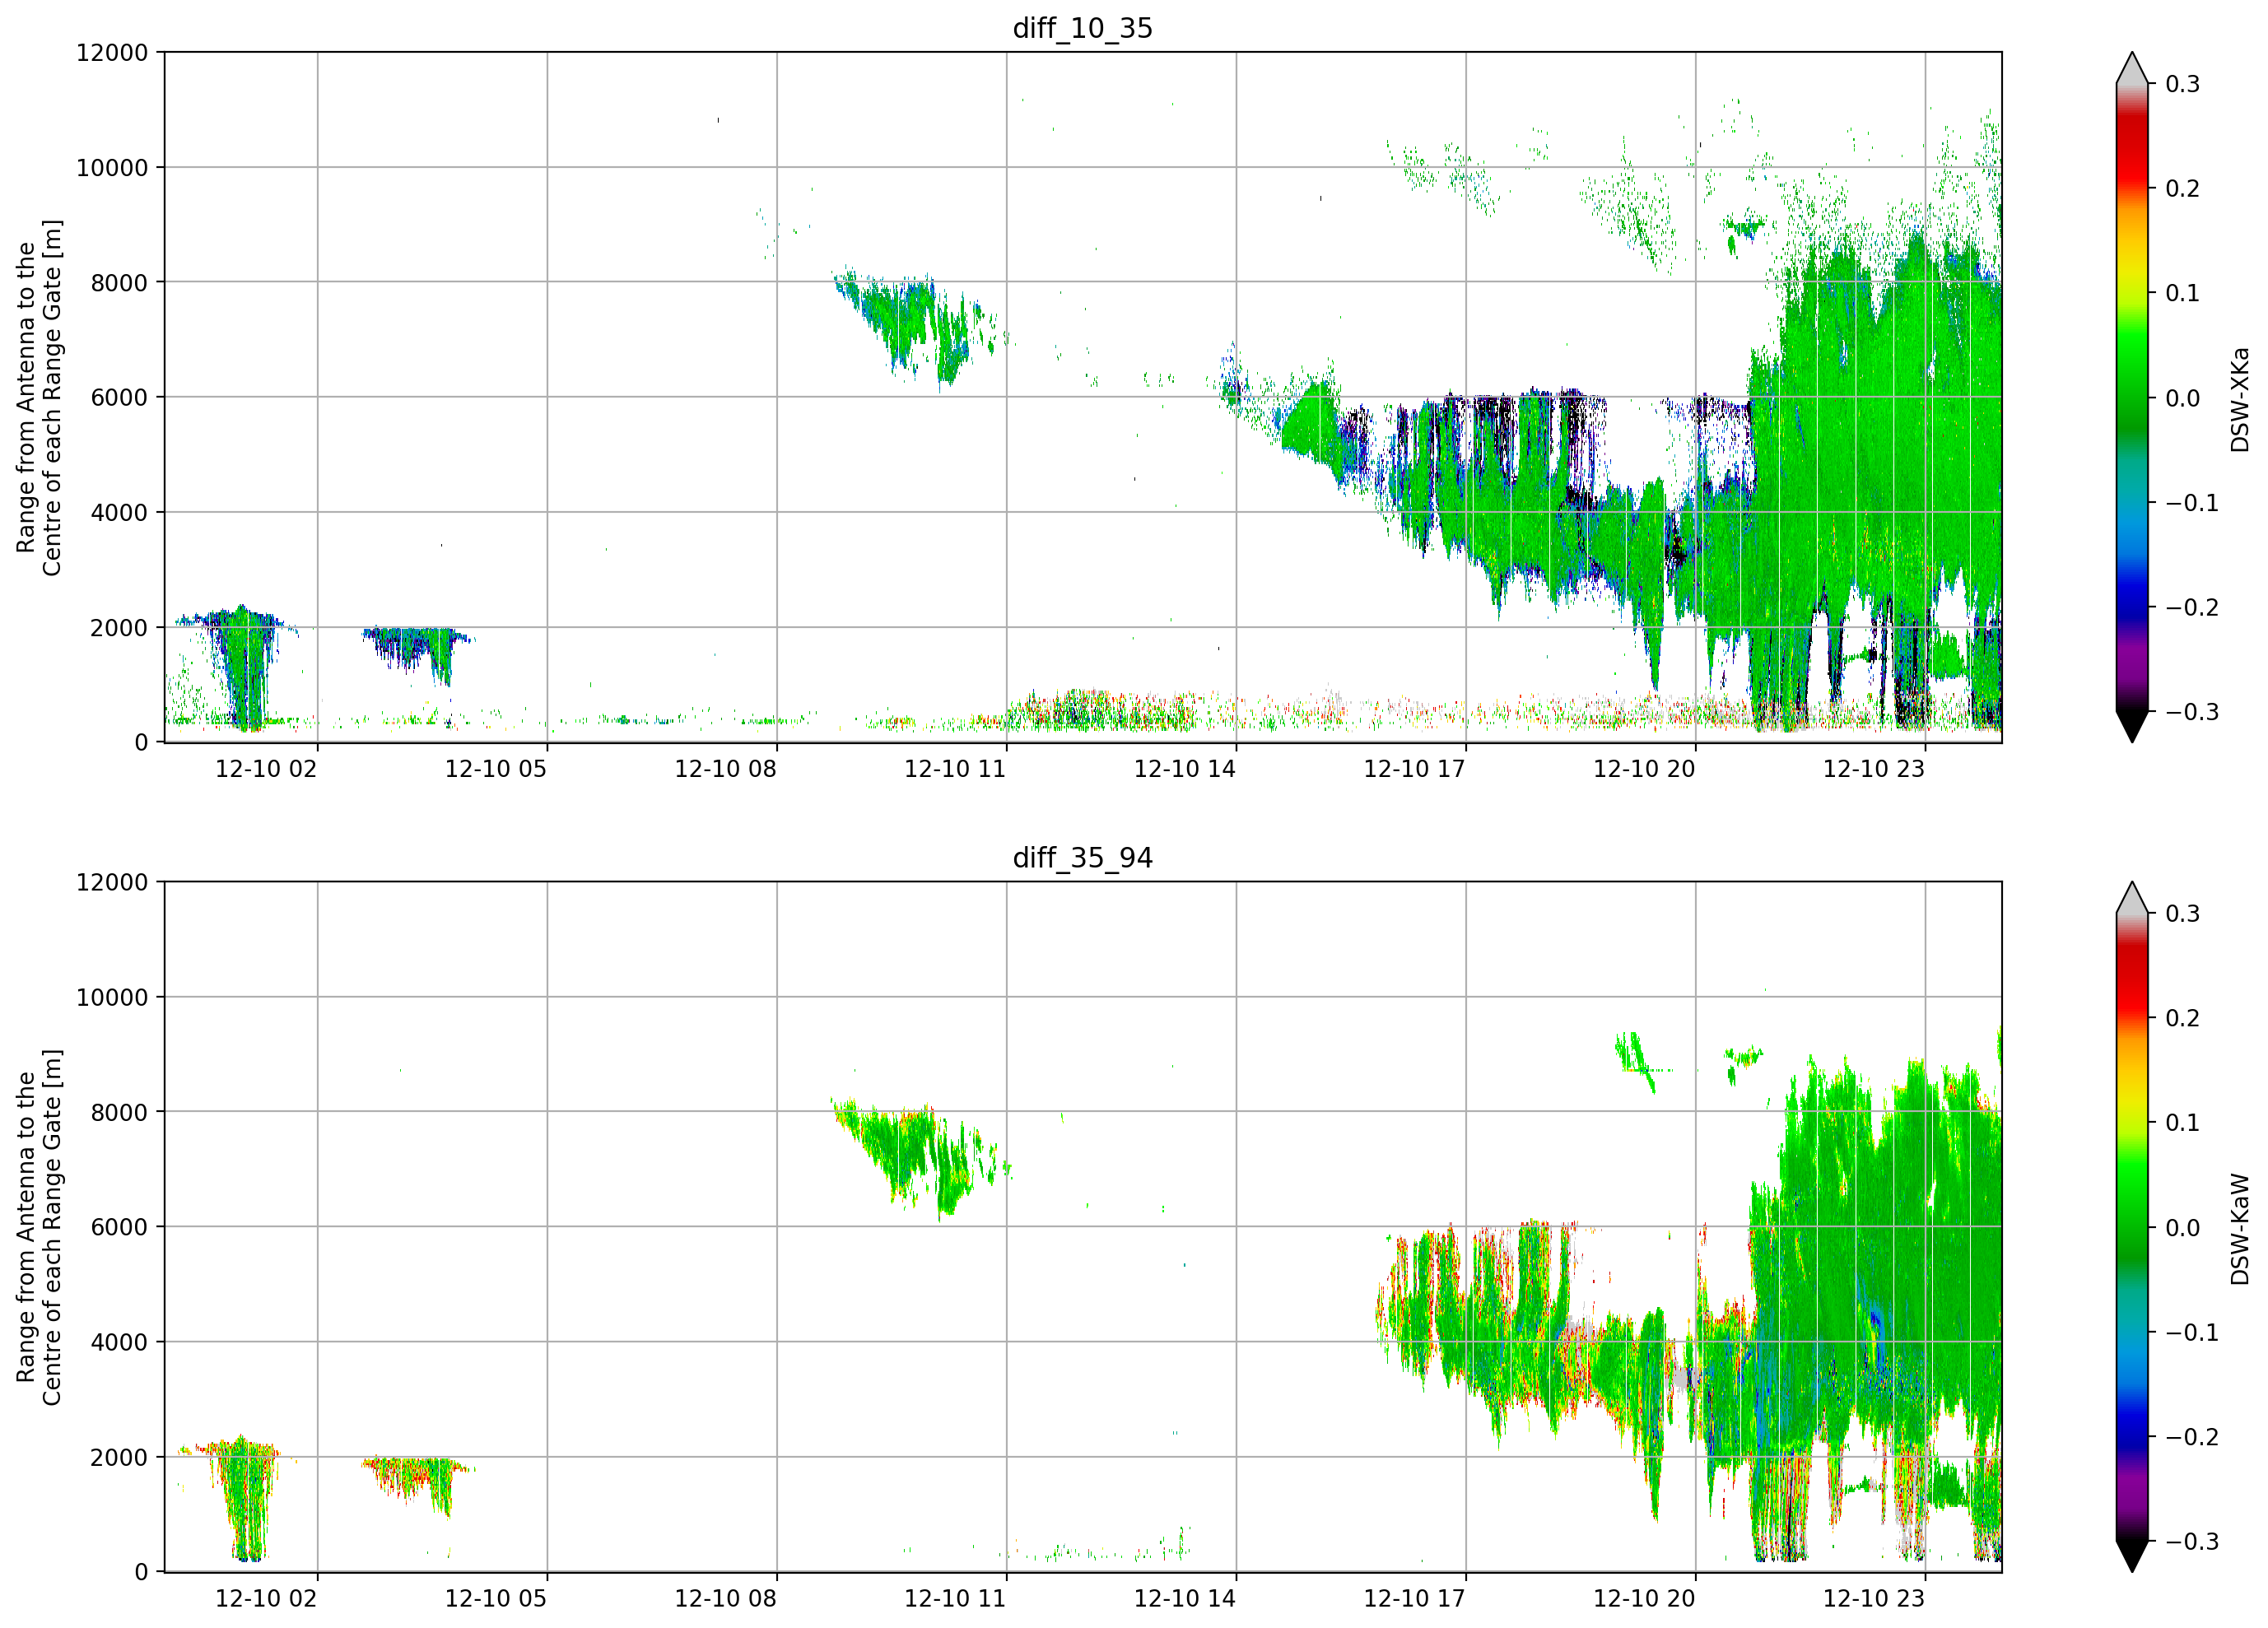Click '−0.3' tick on DSW-KaW colorbar

click(x=2192, y=1541)
